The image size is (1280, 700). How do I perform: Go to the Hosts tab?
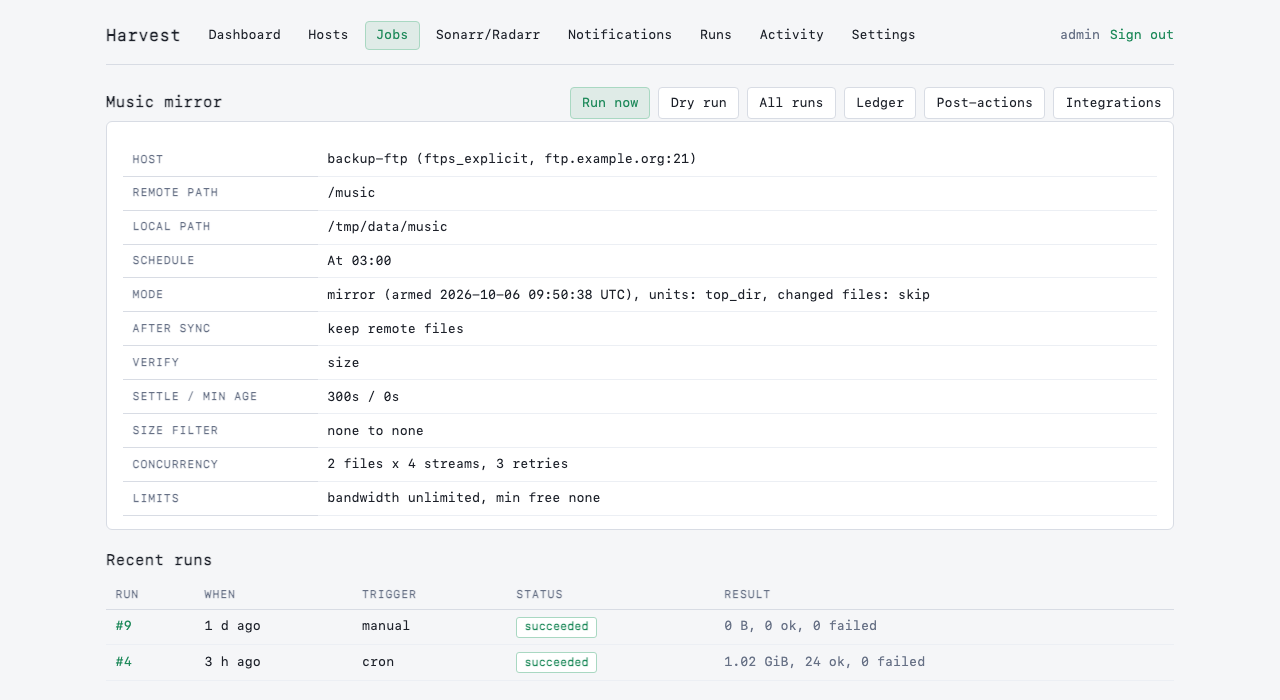(x=328, y=35)
